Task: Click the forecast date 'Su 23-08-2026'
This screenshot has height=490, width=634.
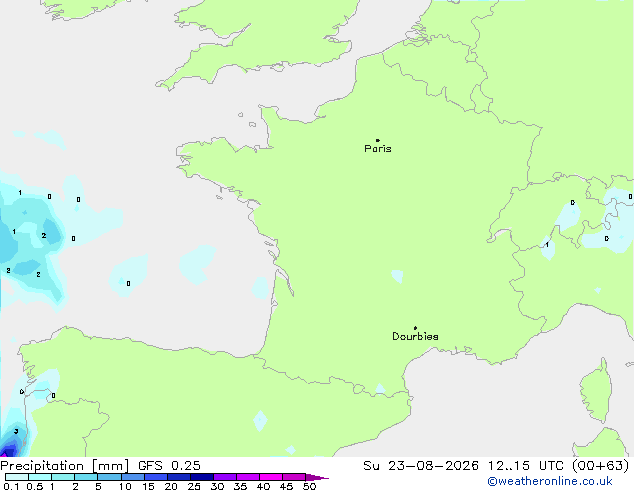Action: coord(421,466)
